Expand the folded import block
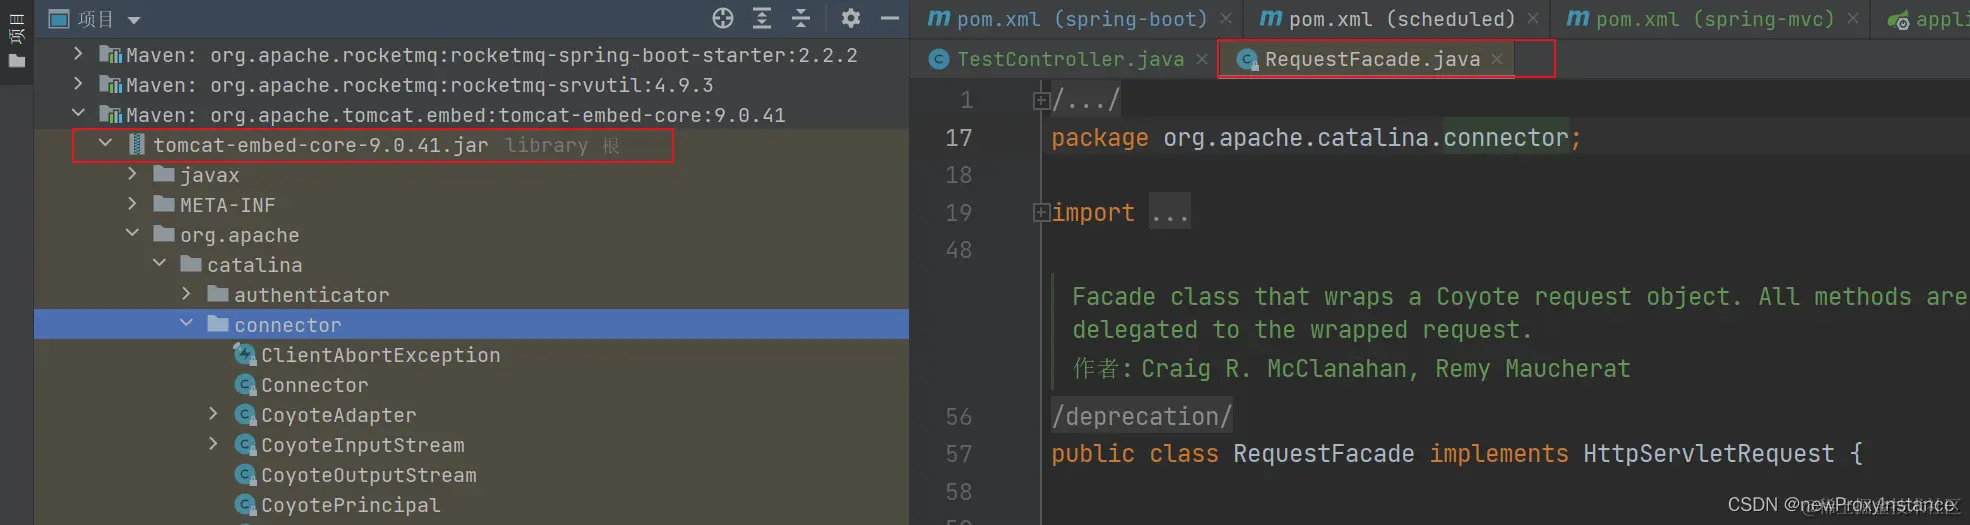The image size is (1970, 525). (x=1041, y=212)
